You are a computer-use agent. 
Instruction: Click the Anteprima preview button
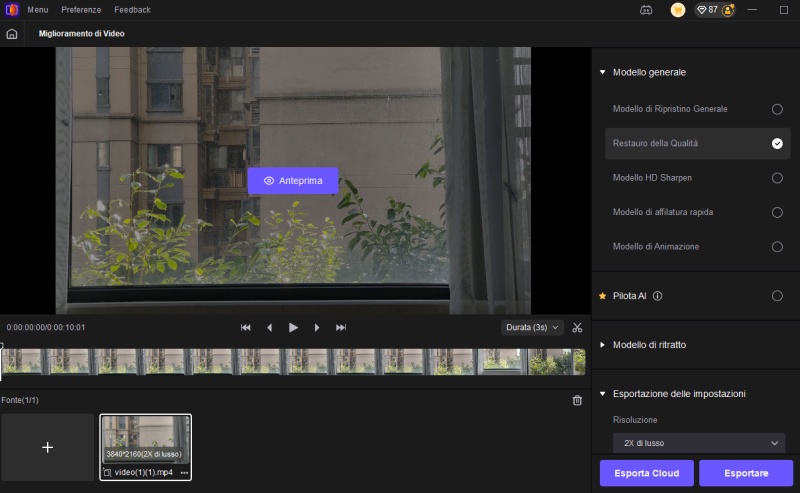(293, 181)
